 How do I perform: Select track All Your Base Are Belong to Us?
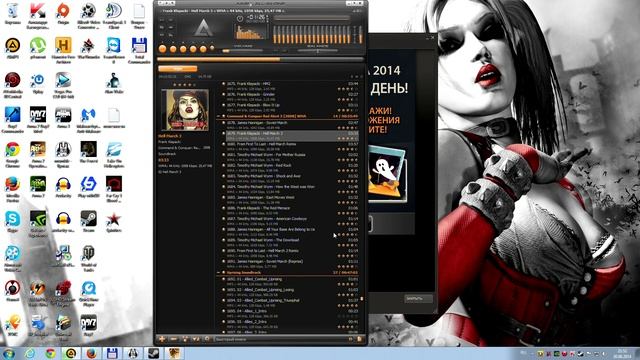(x=291, y=232)
